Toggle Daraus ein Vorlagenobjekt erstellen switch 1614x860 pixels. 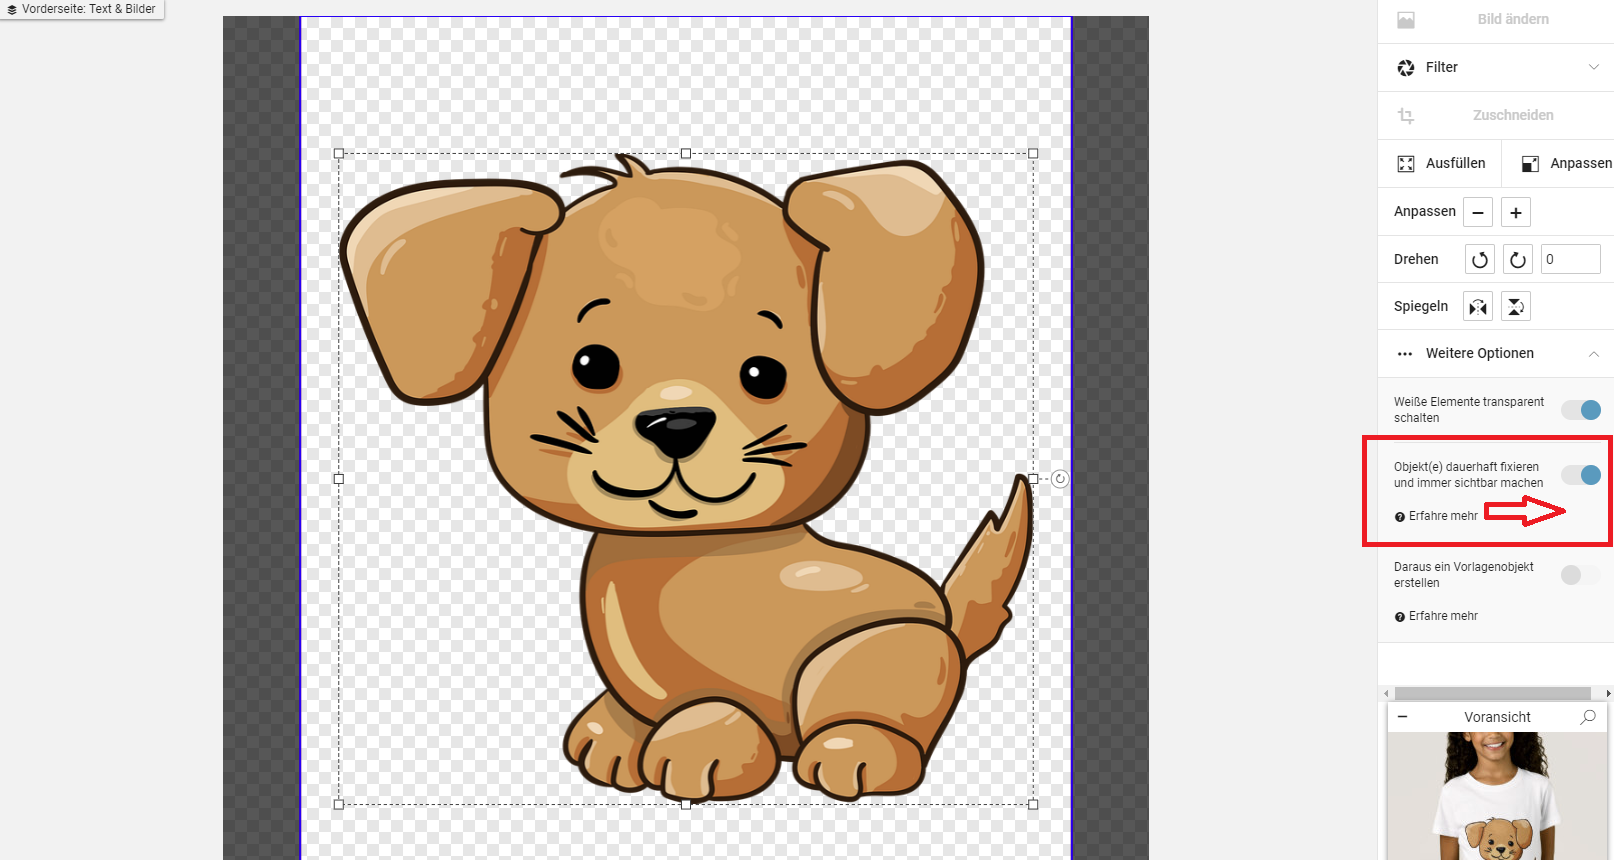click(1581, 575)
